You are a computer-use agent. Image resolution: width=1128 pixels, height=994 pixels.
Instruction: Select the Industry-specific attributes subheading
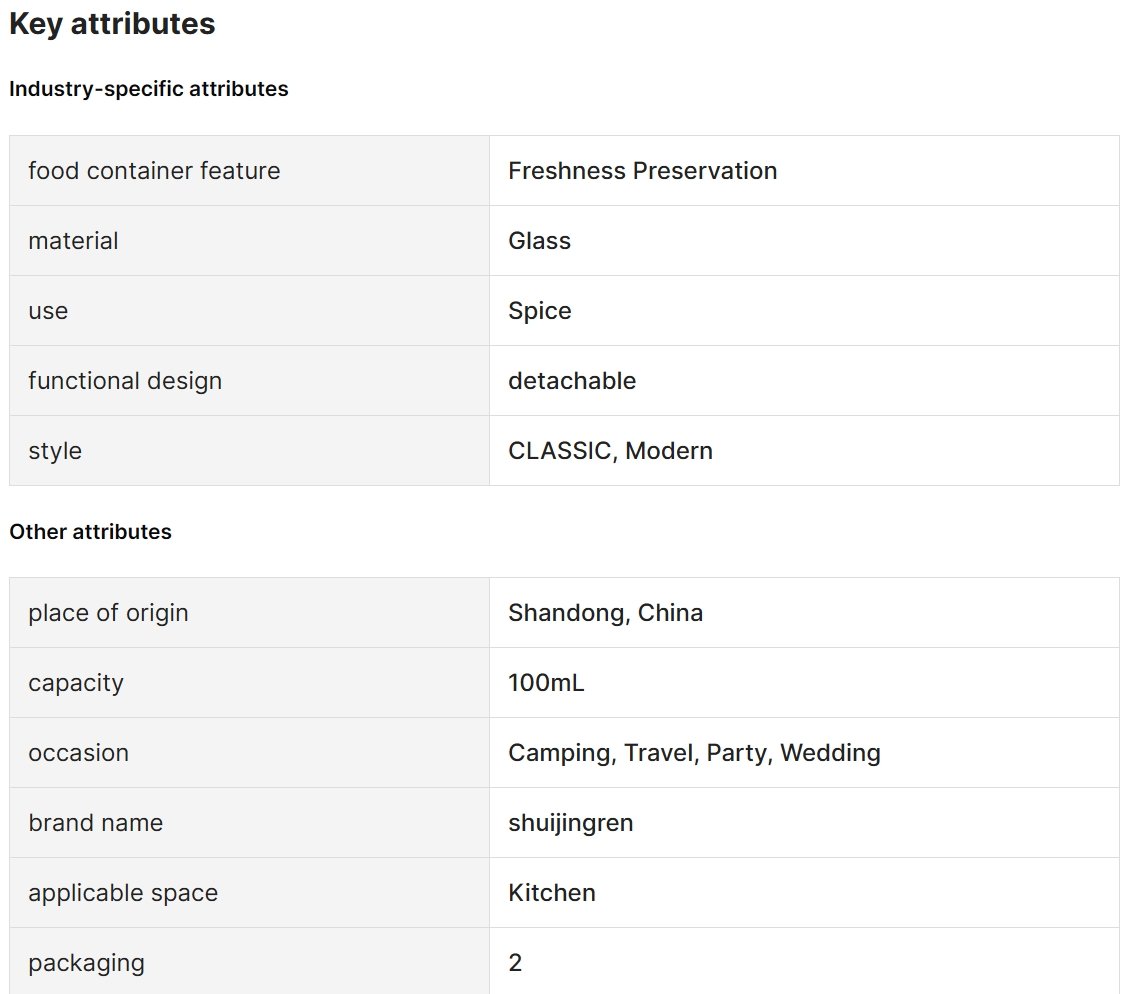pos(149,88)
